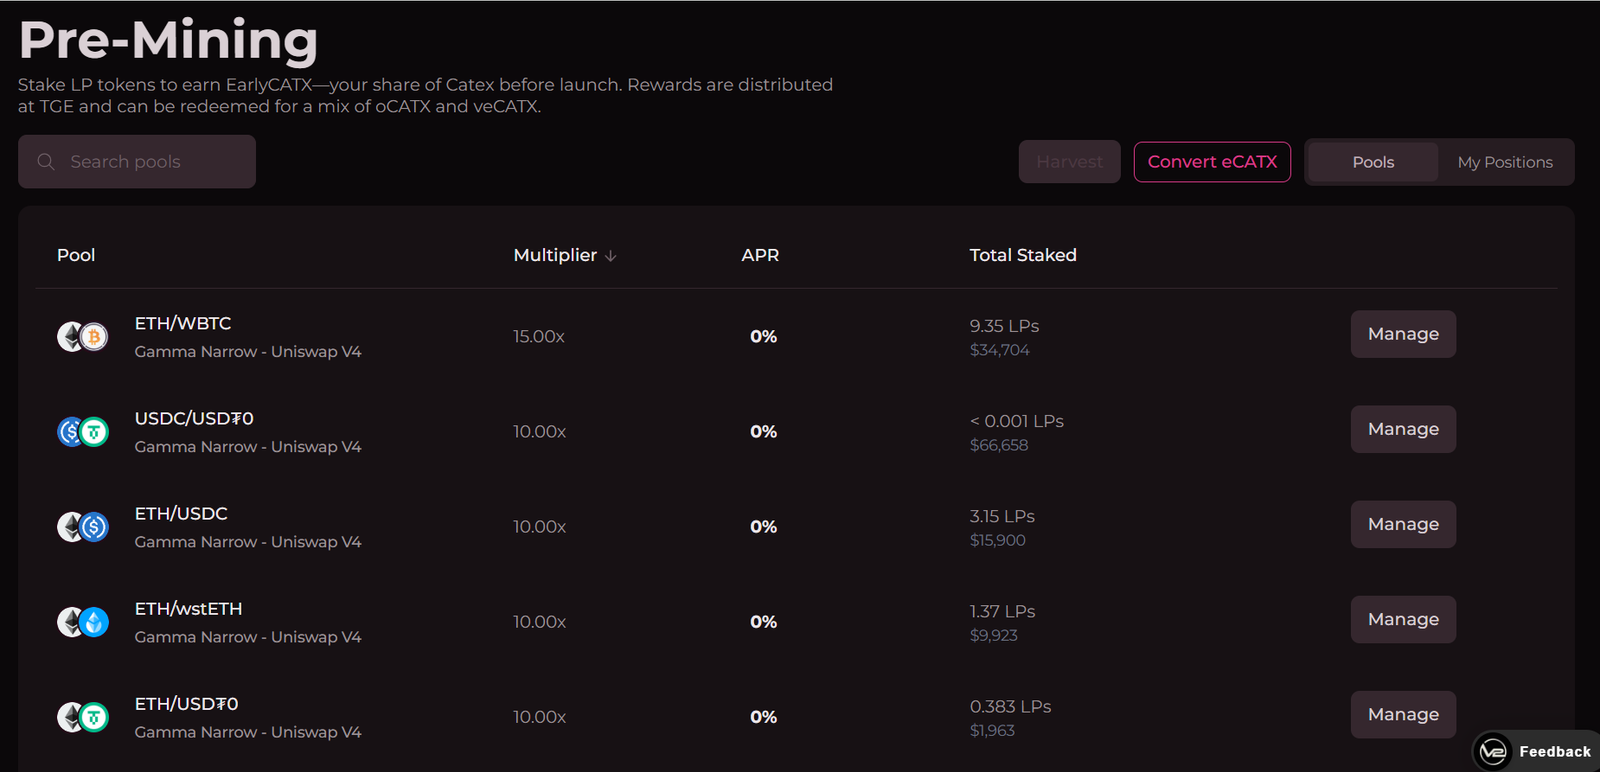The height and width of the screenshot is (772, 1600).
Task: Open Manage for ETH/USD₮0 pool
Action: [1403, 714]
